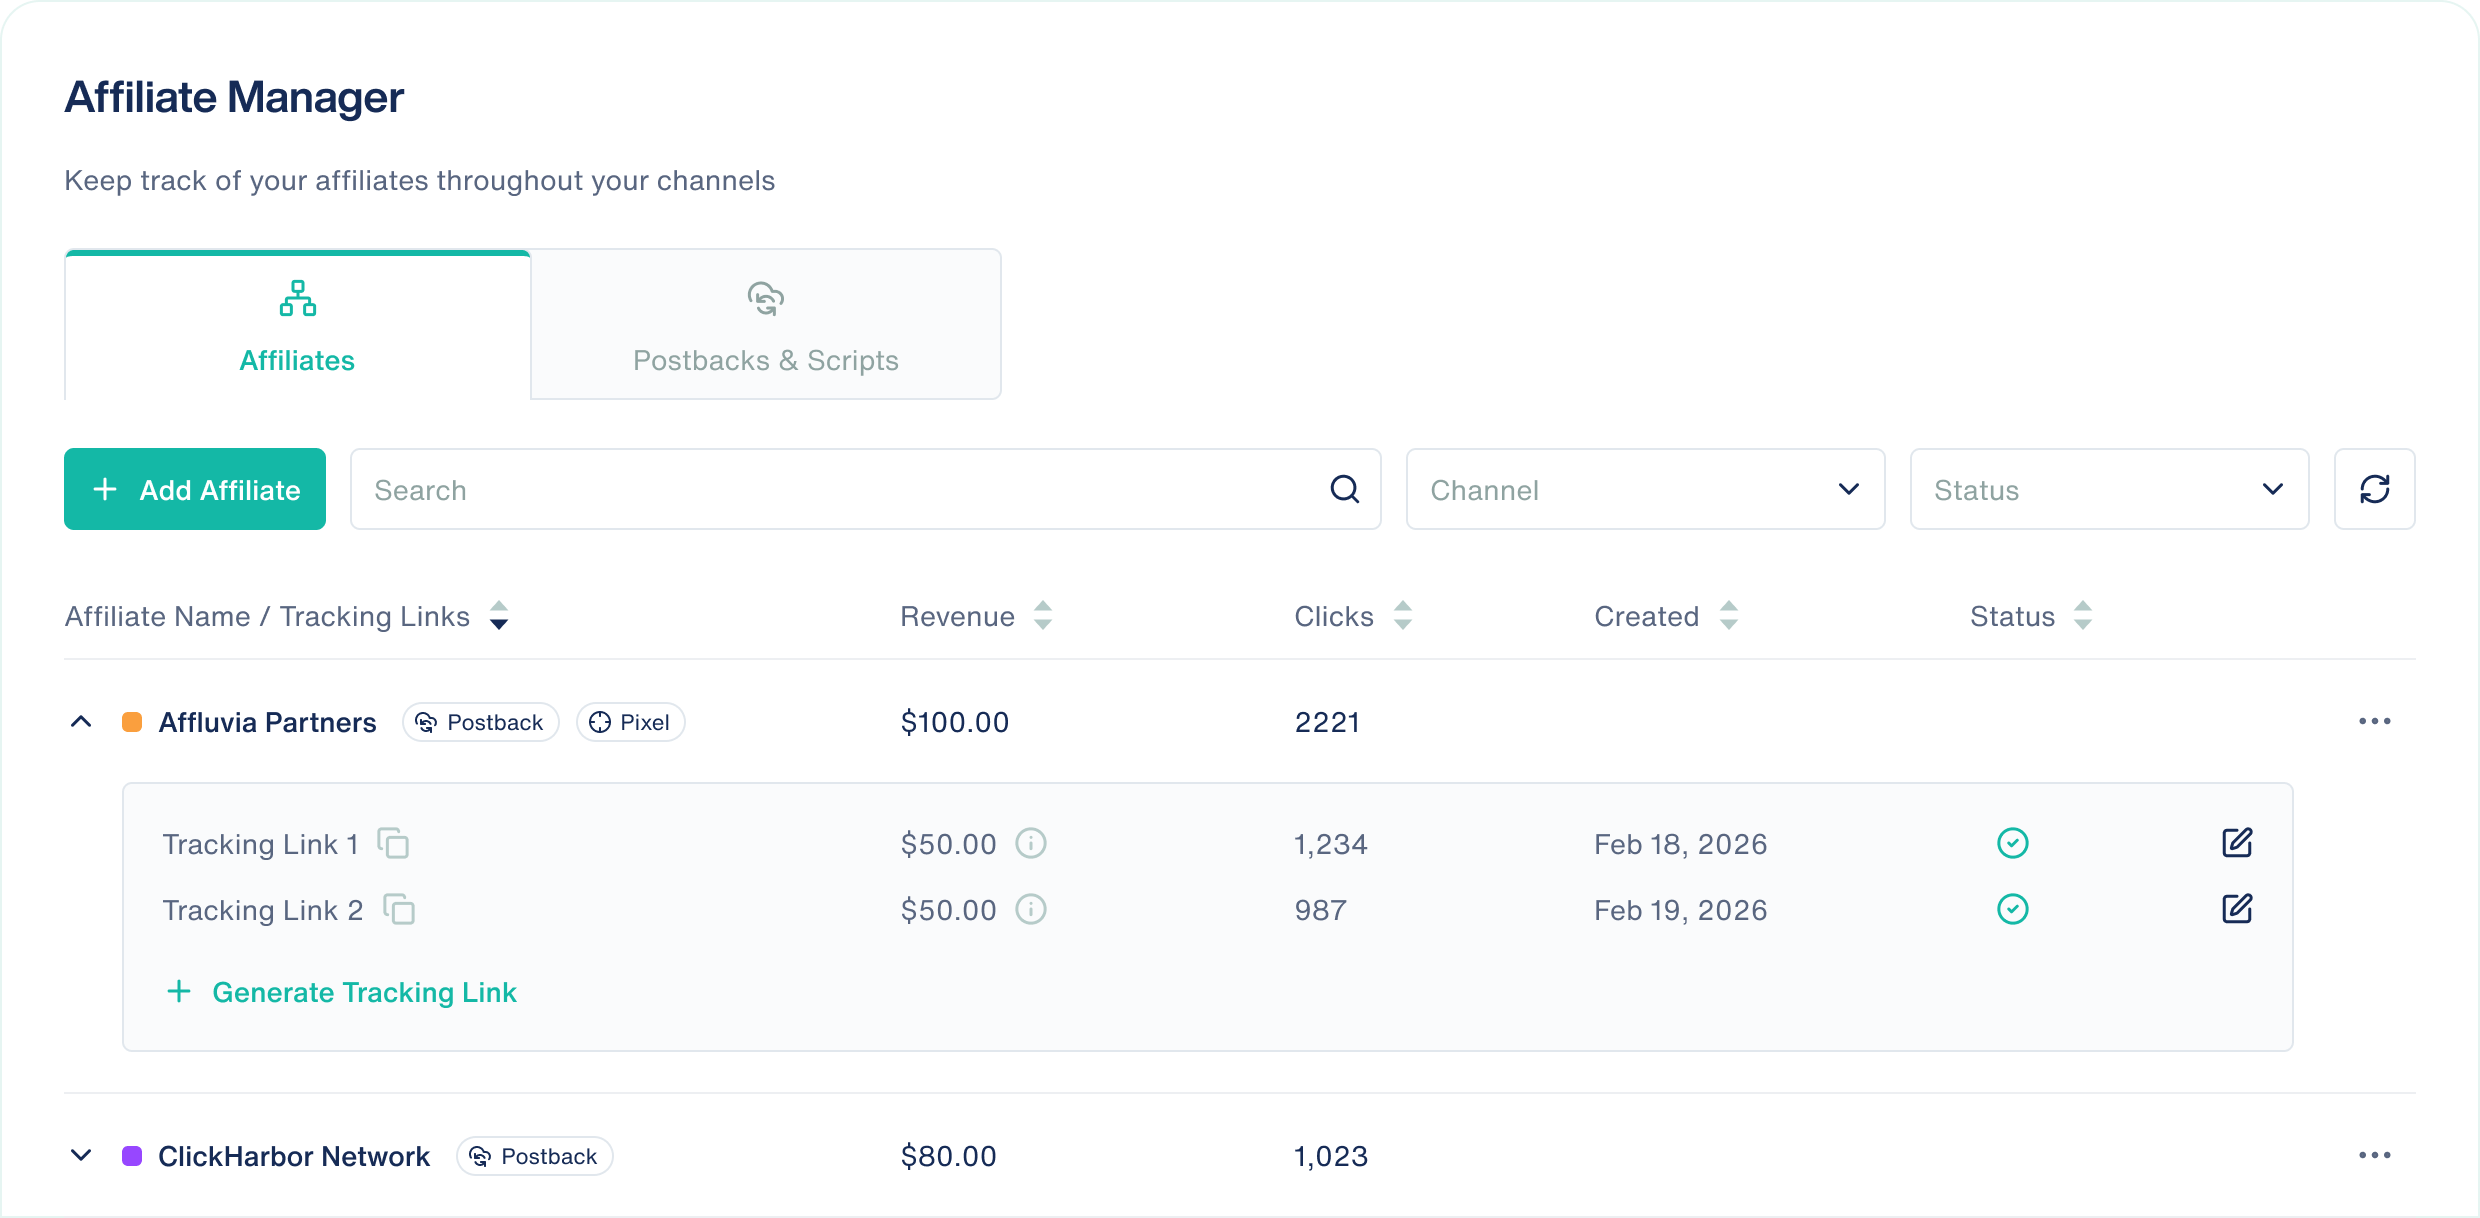Click the ClickHarbor Network name

tap(294, 1156)
